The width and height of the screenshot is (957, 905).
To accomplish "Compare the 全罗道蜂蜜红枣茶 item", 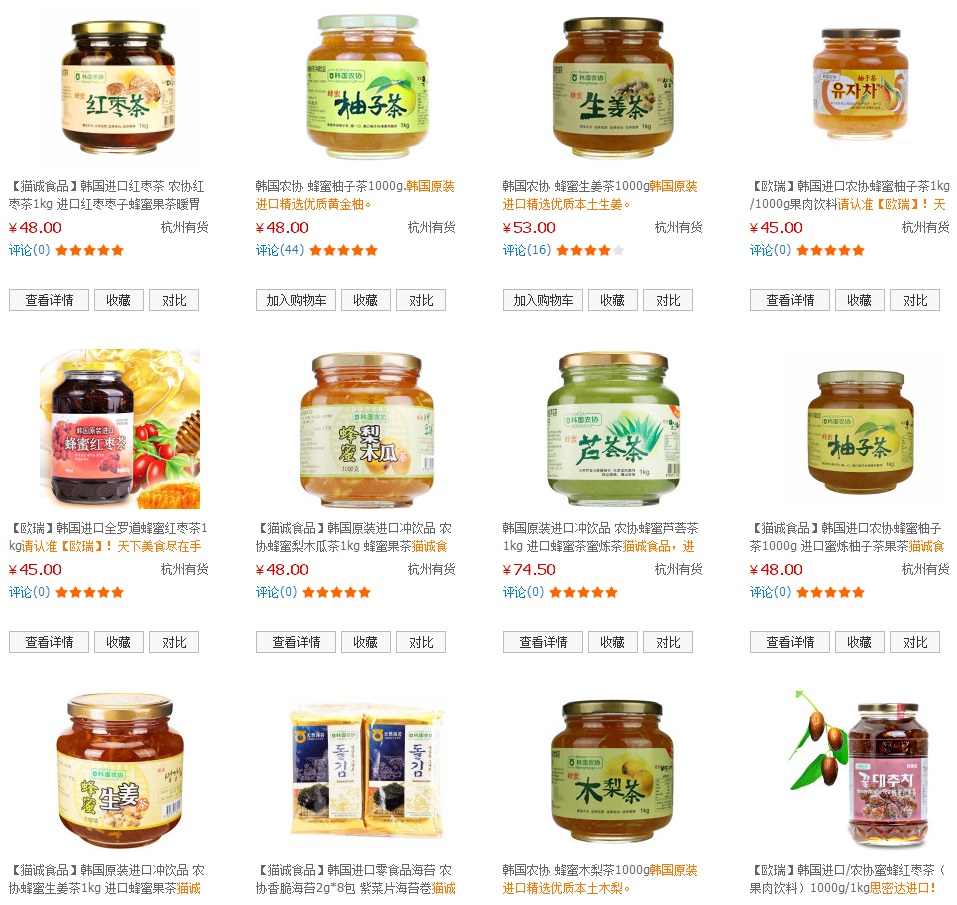I will (174, 642).
